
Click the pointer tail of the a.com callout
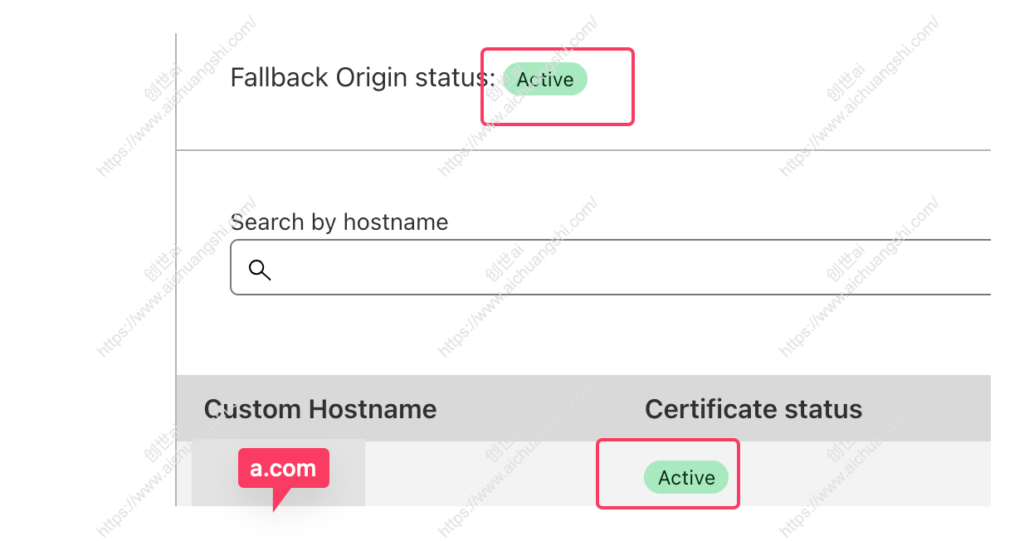[x=279, y=499]
